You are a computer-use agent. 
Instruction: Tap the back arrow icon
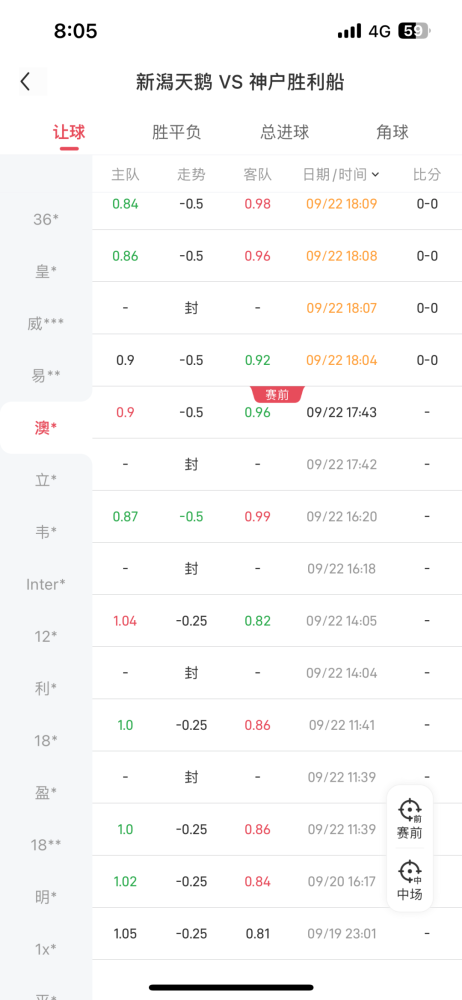pyautogui.click(x=26, y=82)
